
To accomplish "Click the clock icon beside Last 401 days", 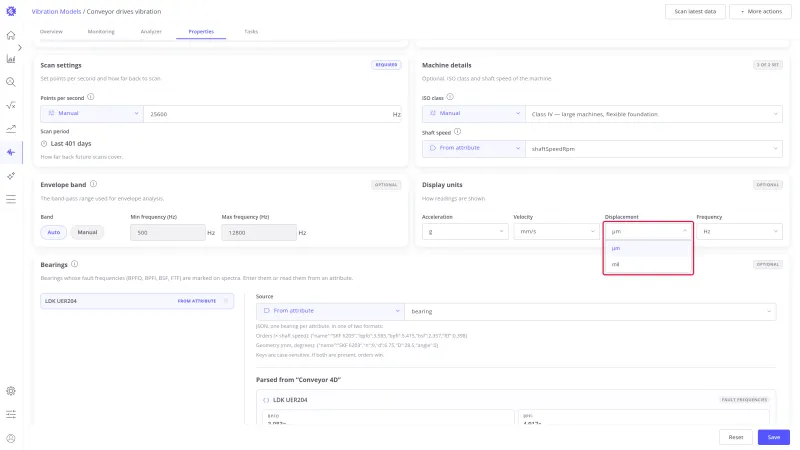I will (44, 144).
